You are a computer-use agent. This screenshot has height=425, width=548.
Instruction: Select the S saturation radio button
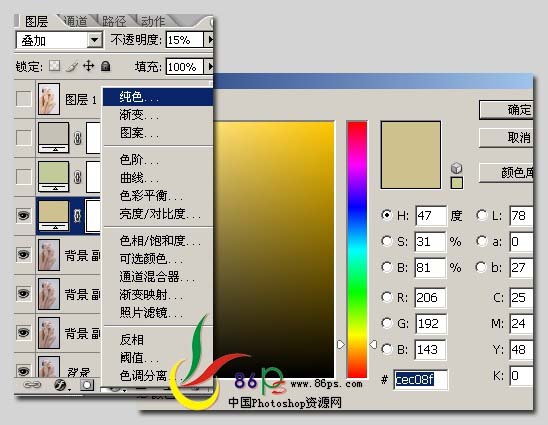pyautogui.click(x=387, y=241)
